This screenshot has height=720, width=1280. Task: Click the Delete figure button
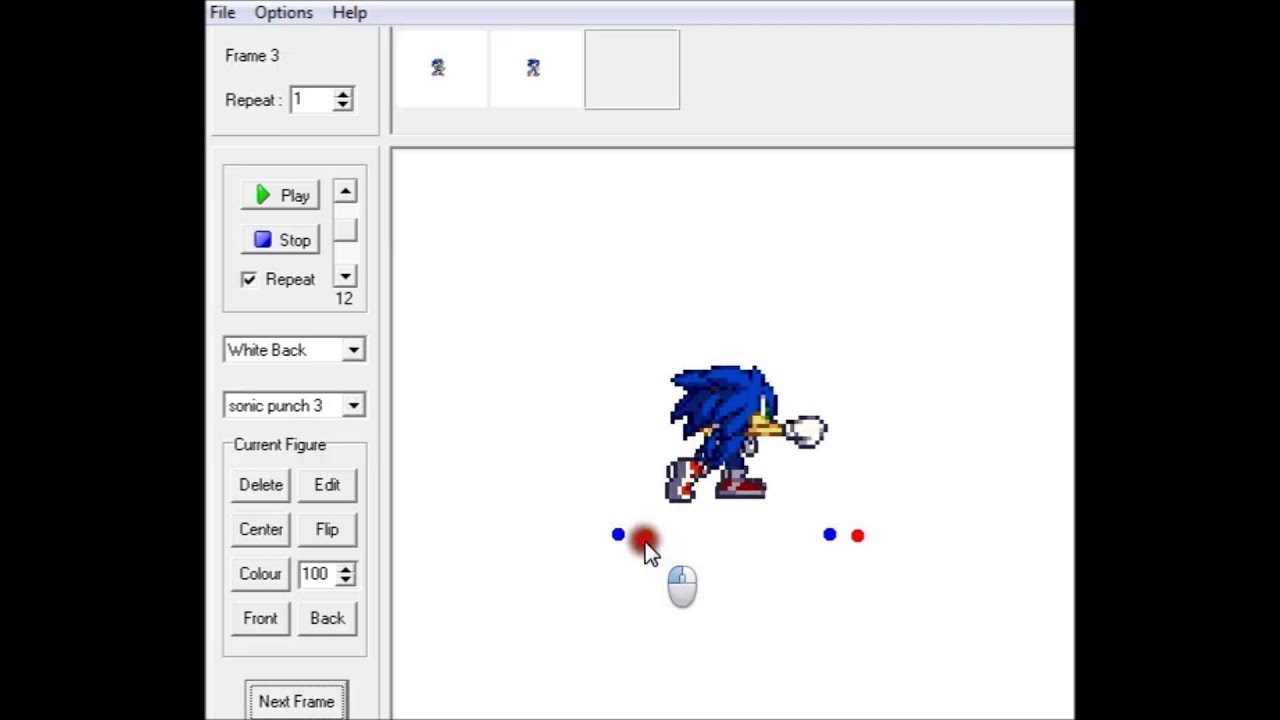261,484
